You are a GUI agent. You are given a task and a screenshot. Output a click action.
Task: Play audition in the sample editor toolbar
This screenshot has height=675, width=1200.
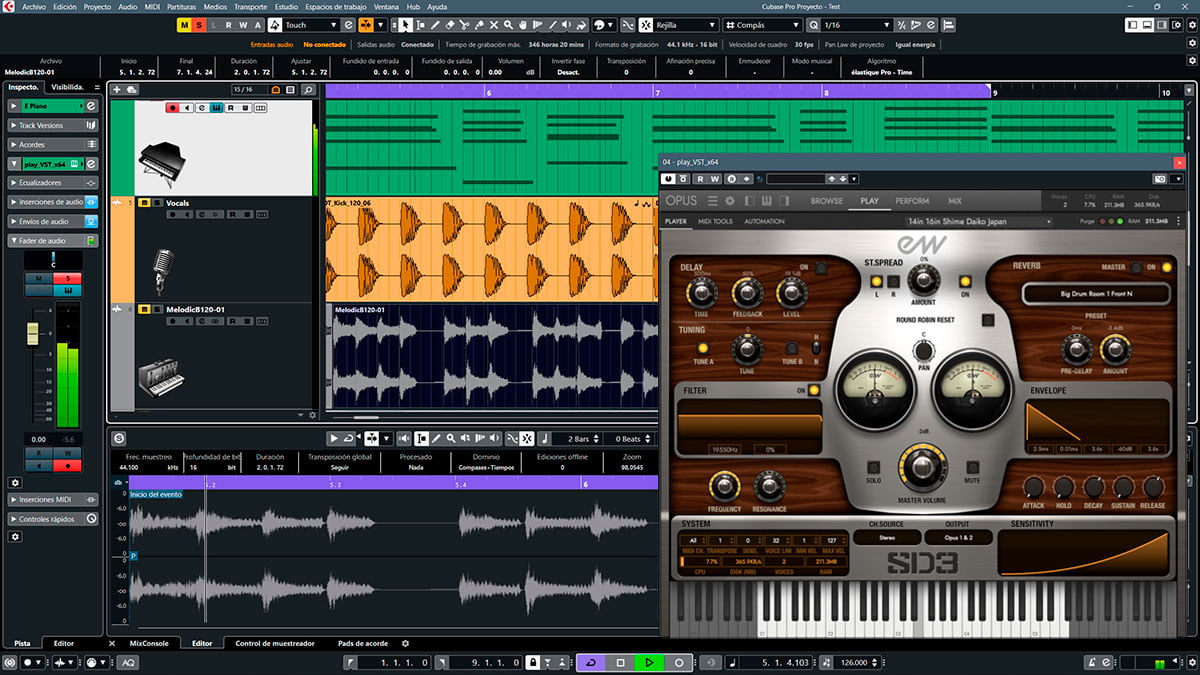point(334,438)
